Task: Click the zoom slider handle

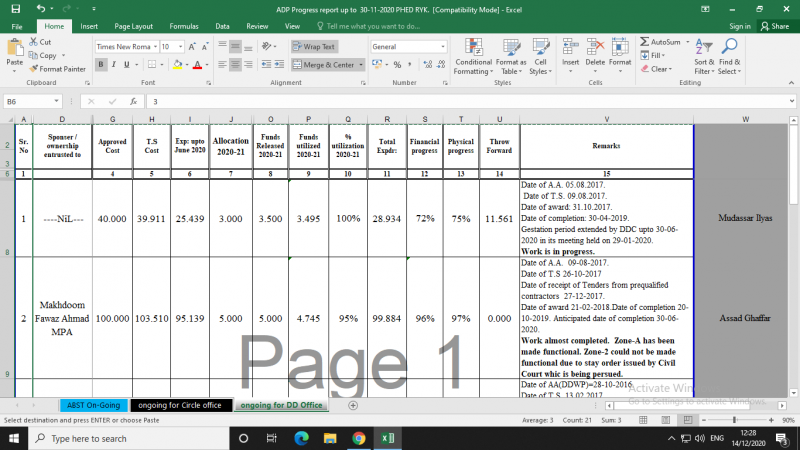Action: point(735,420)
